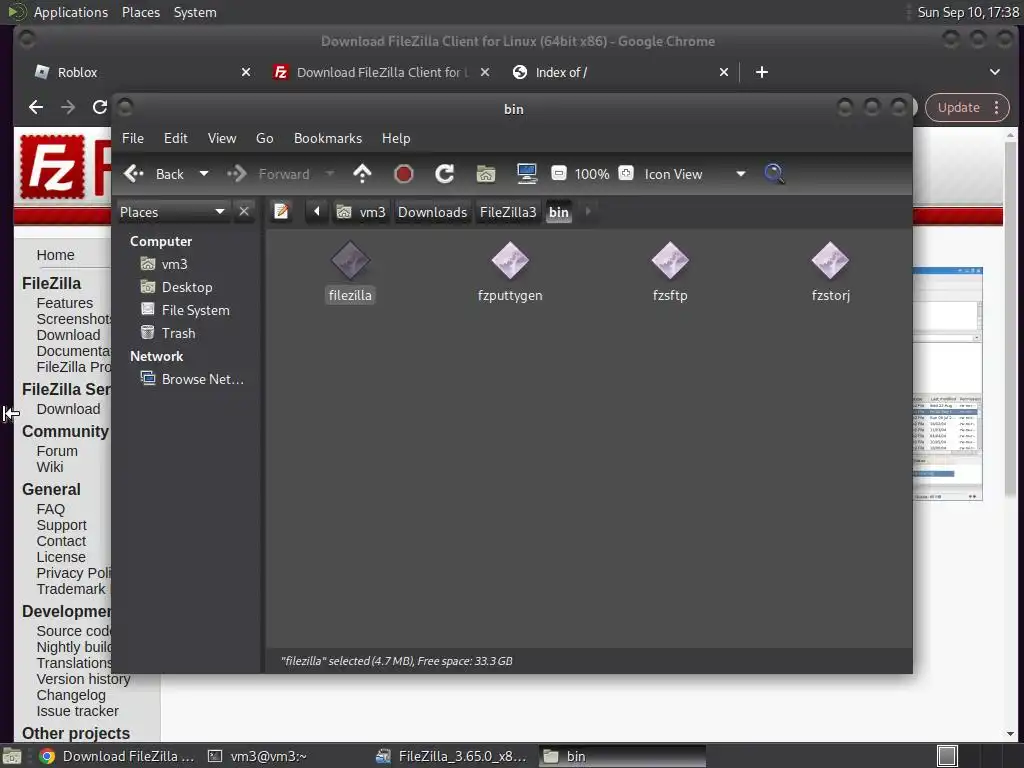Open file manager search magnifier

coord(774,174)
